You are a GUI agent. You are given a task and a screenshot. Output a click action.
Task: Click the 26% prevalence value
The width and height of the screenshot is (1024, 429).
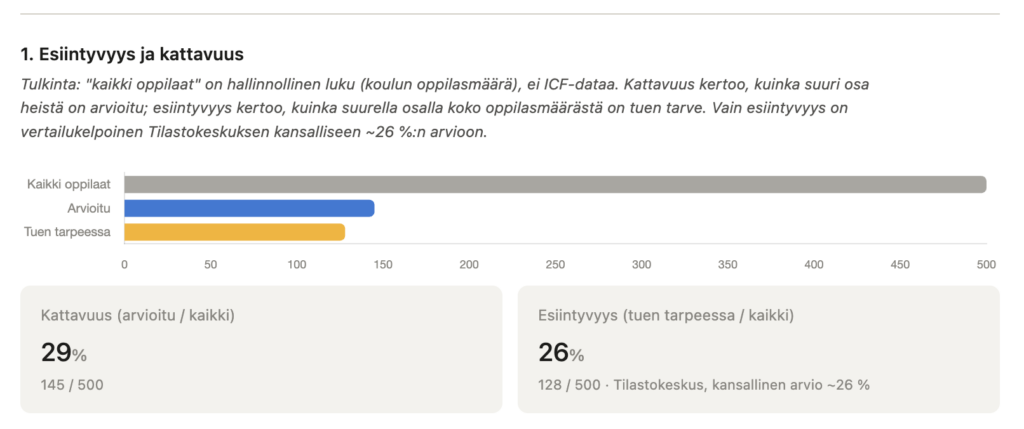tap(561, 353)
